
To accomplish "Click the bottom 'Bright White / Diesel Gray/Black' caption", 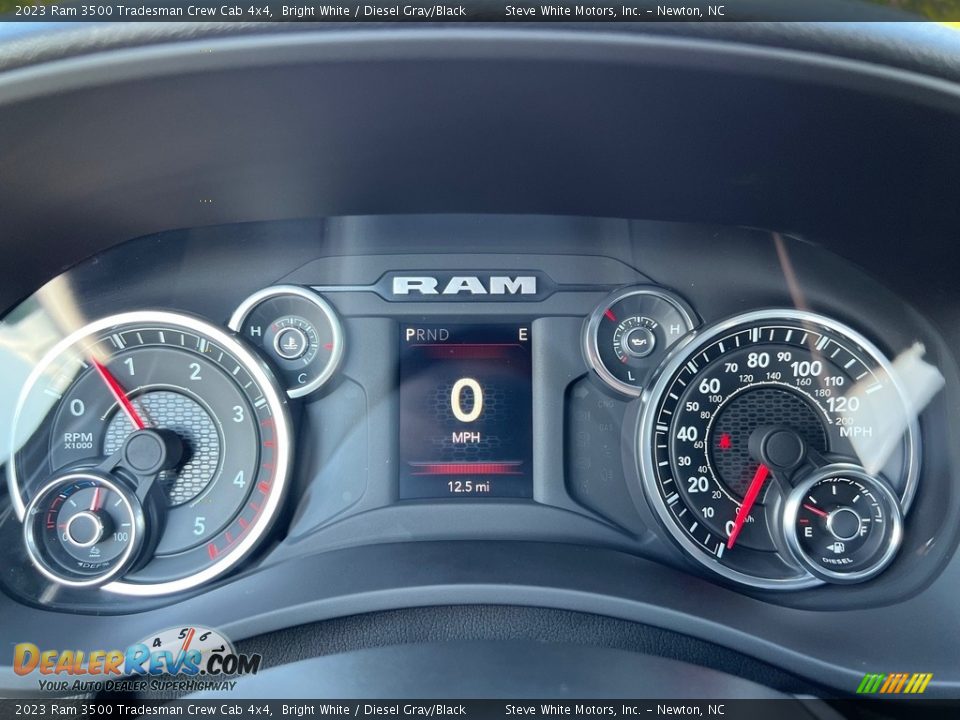I will pyautogui.click(x=373, y=710).
